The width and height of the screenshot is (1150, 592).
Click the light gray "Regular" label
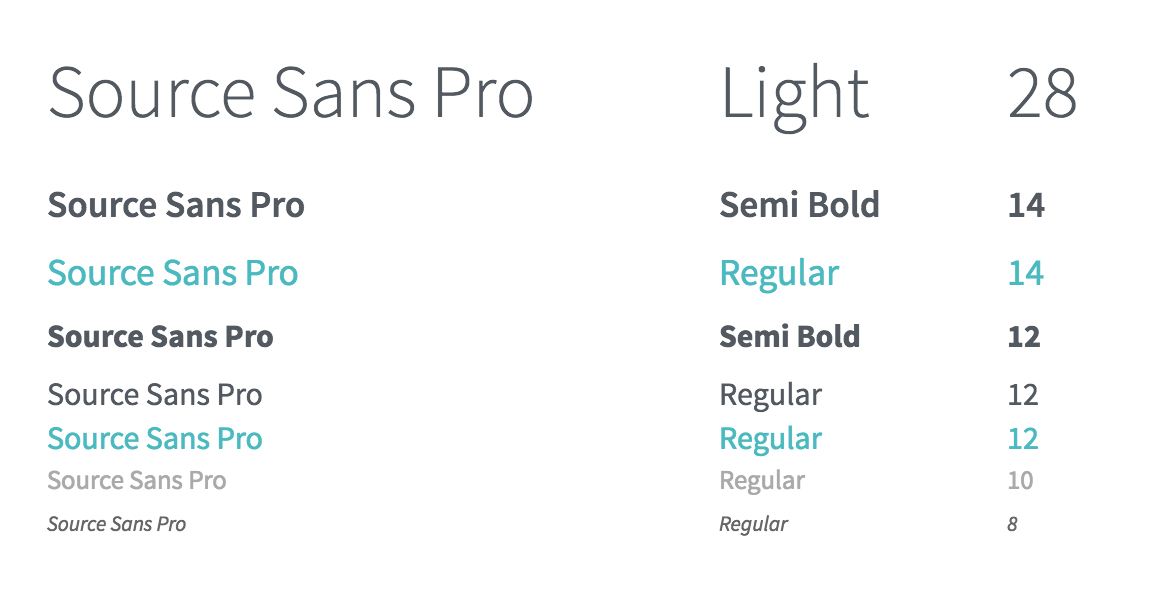coord(762,481)
